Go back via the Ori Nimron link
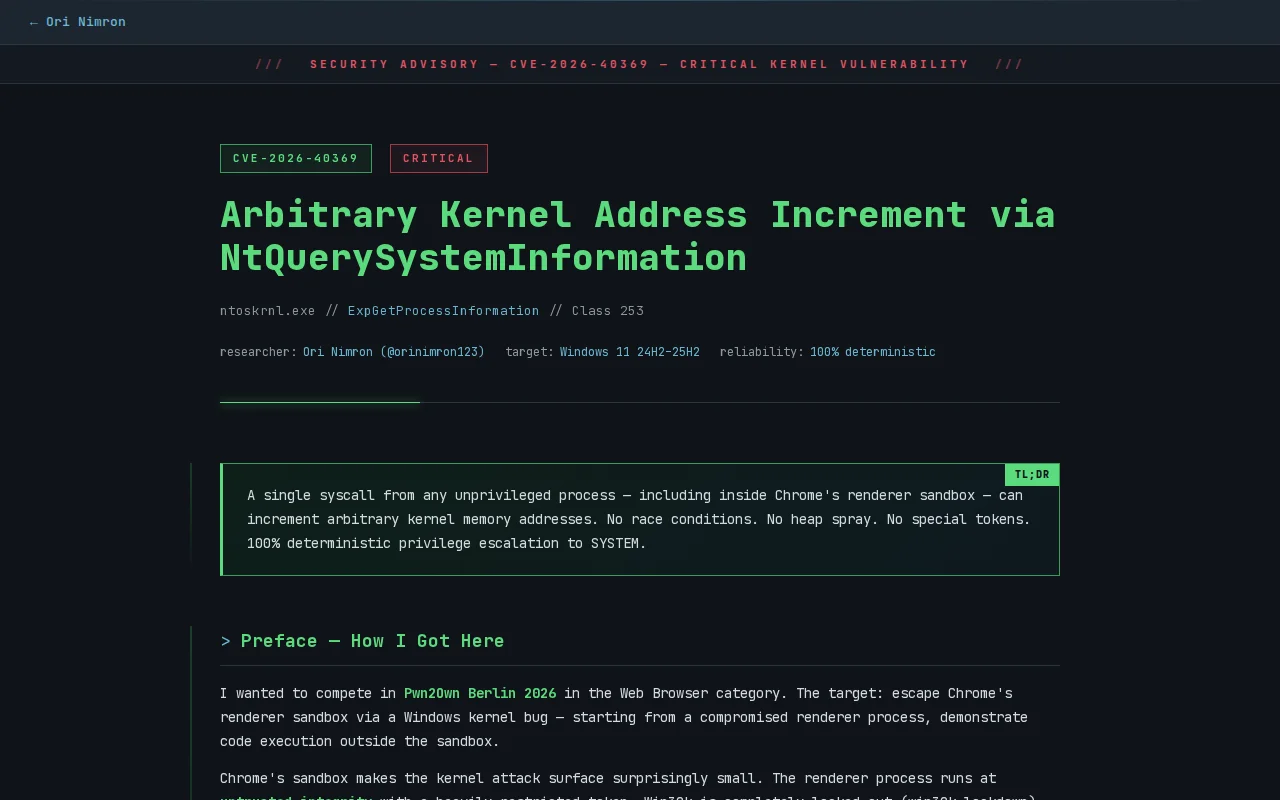 (77, 22)
